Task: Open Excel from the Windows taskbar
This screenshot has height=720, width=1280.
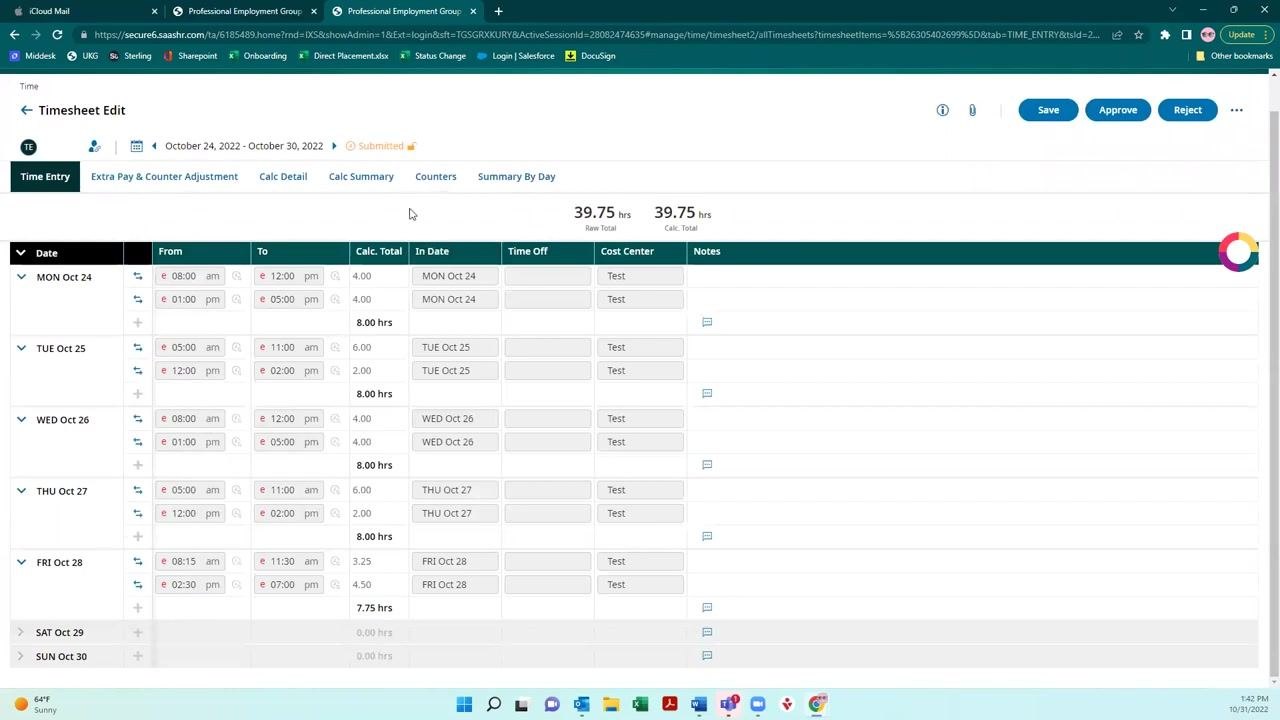Action: click(640, 704)
